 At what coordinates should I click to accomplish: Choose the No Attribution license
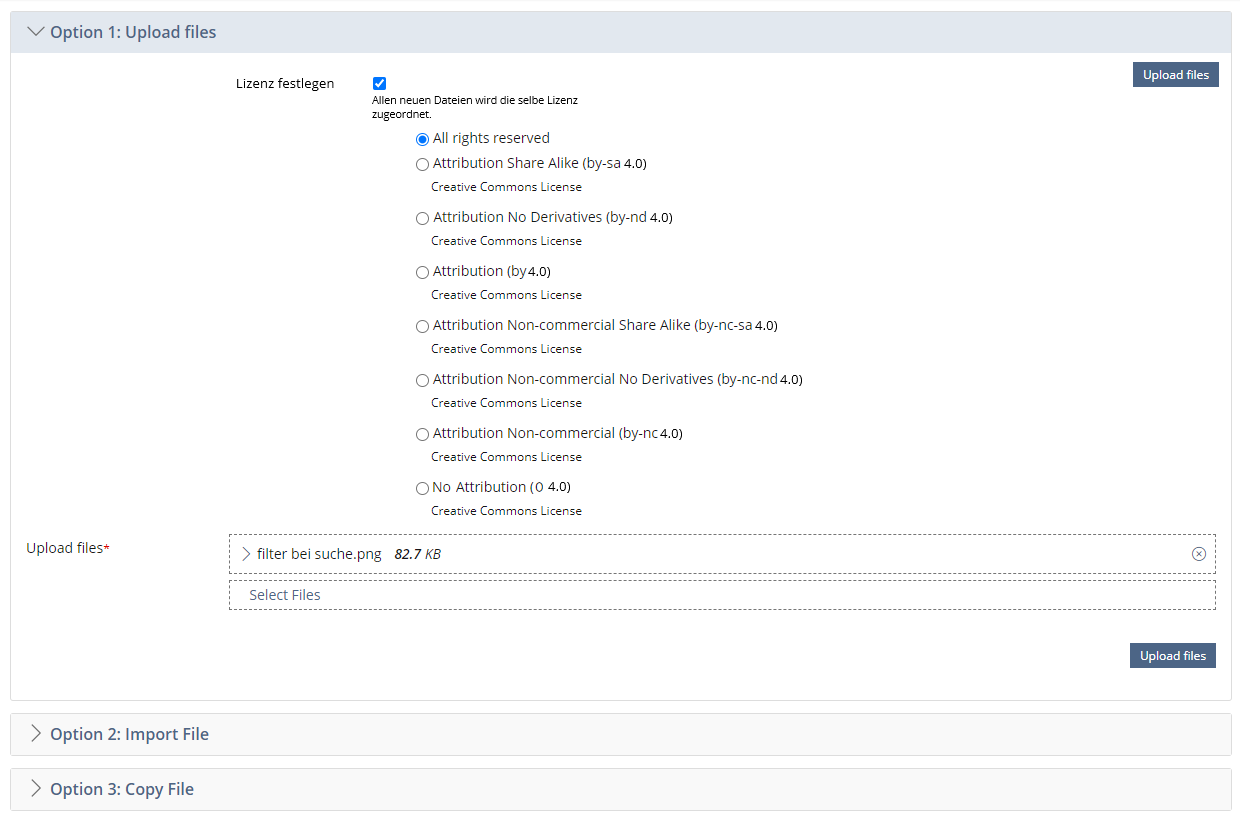(x=422, y=488)
